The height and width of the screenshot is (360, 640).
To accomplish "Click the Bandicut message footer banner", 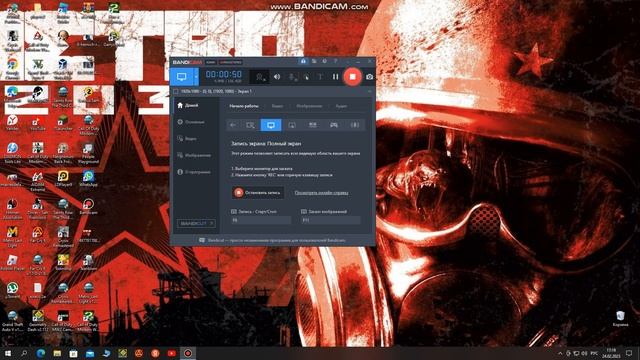I will [273, 240].
